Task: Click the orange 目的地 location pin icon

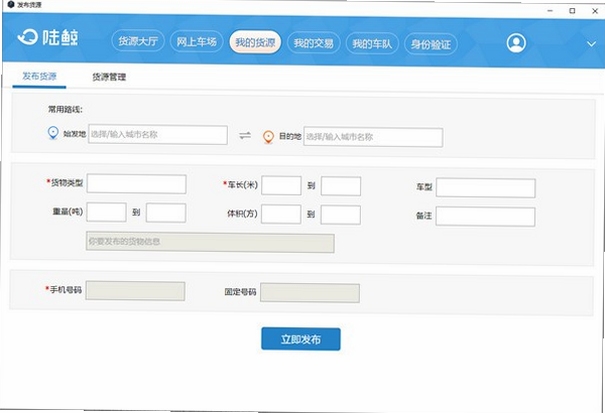Action: tap(268, 137)
